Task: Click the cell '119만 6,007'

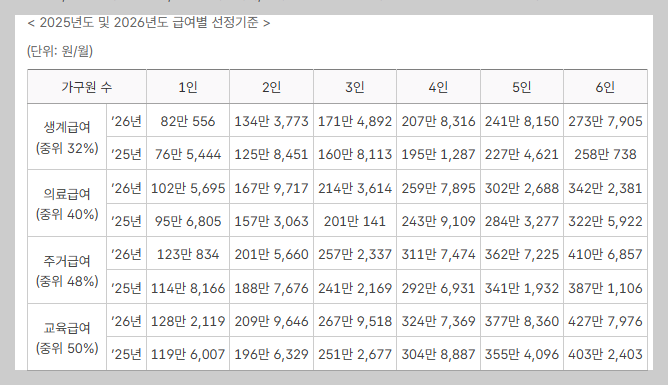Action: pyautogui.click(x=188, y=354)
